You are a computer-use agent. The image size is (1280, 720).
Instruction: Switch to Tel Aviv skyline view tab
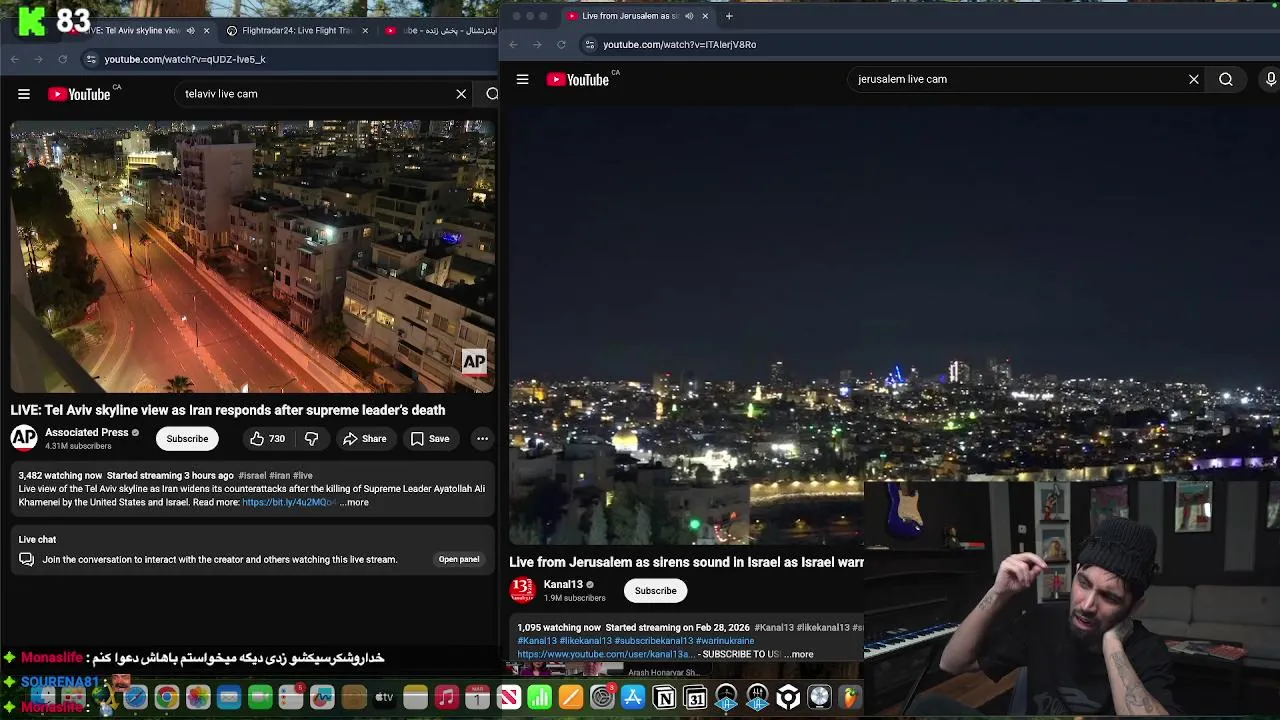[x=130, y=30]
